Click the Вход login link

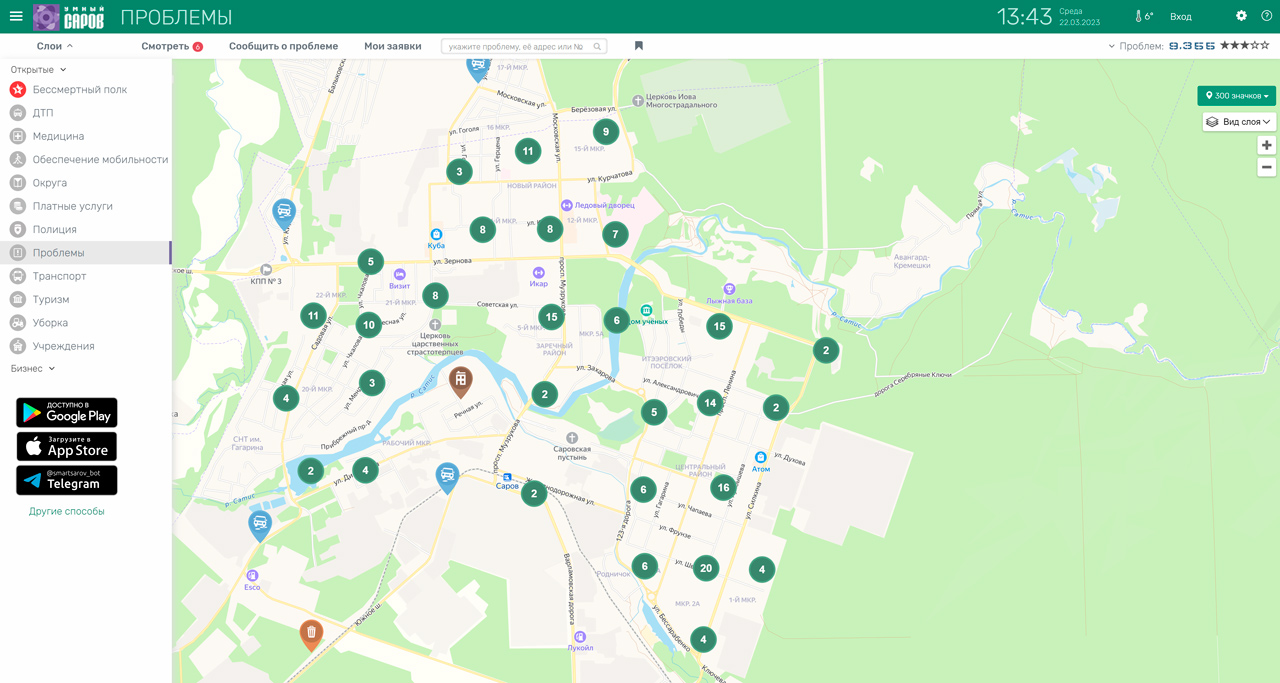tap(1181, 17)
